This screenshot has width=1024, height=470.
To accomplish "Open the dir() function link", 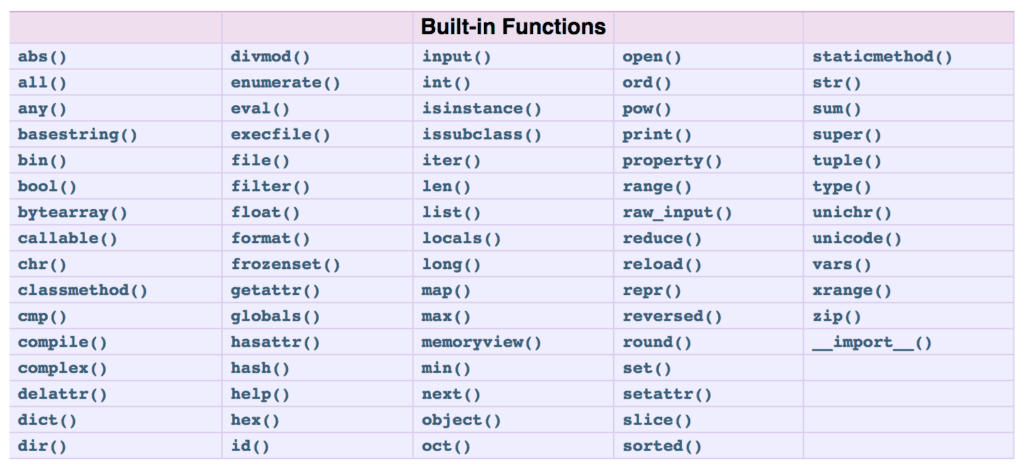I will (42, 446).
